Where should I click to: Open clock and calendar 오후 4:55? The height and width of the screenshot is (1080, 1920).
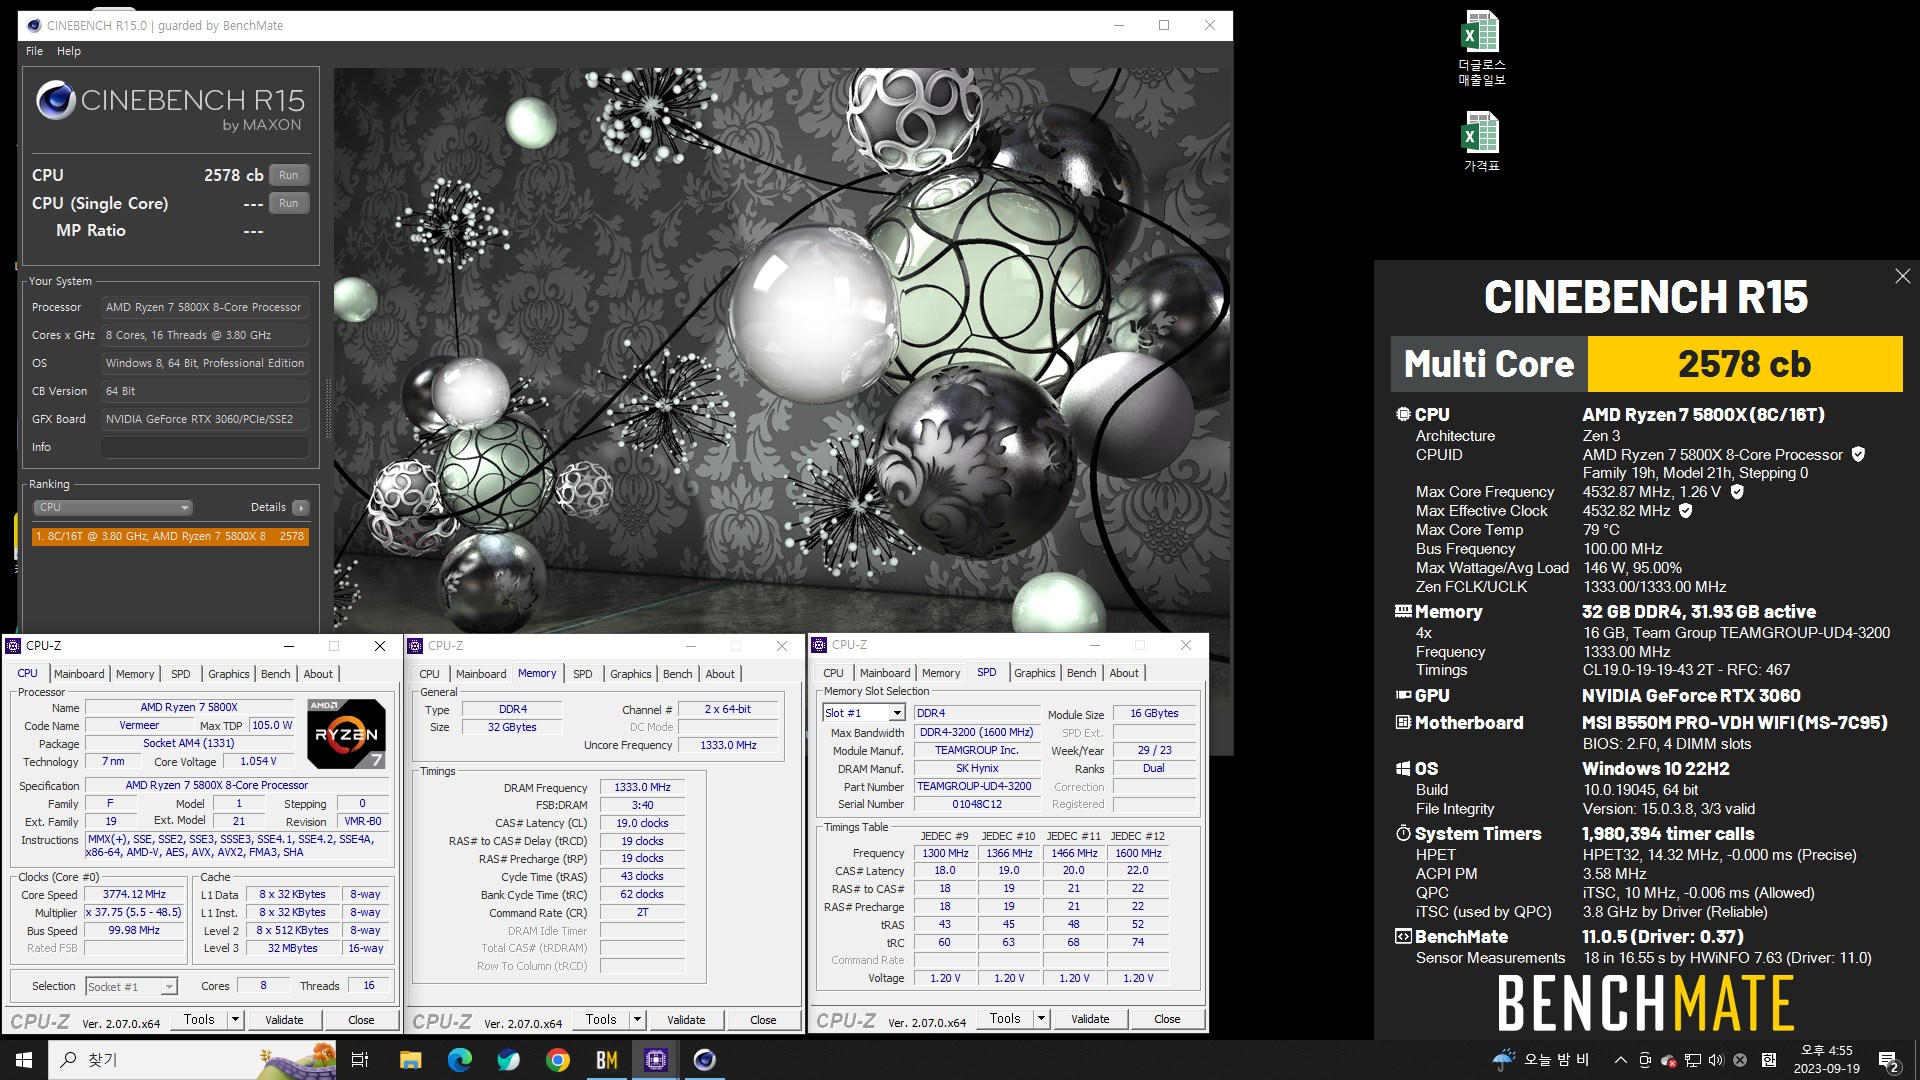point(1826,1060)
